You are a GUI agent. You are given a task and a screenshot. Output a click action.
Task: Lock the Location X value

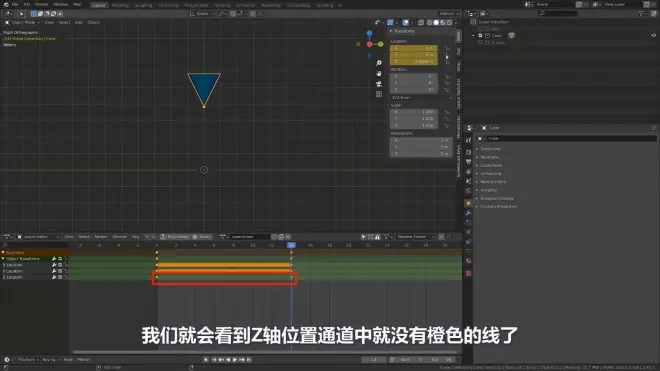coord(447,48)
